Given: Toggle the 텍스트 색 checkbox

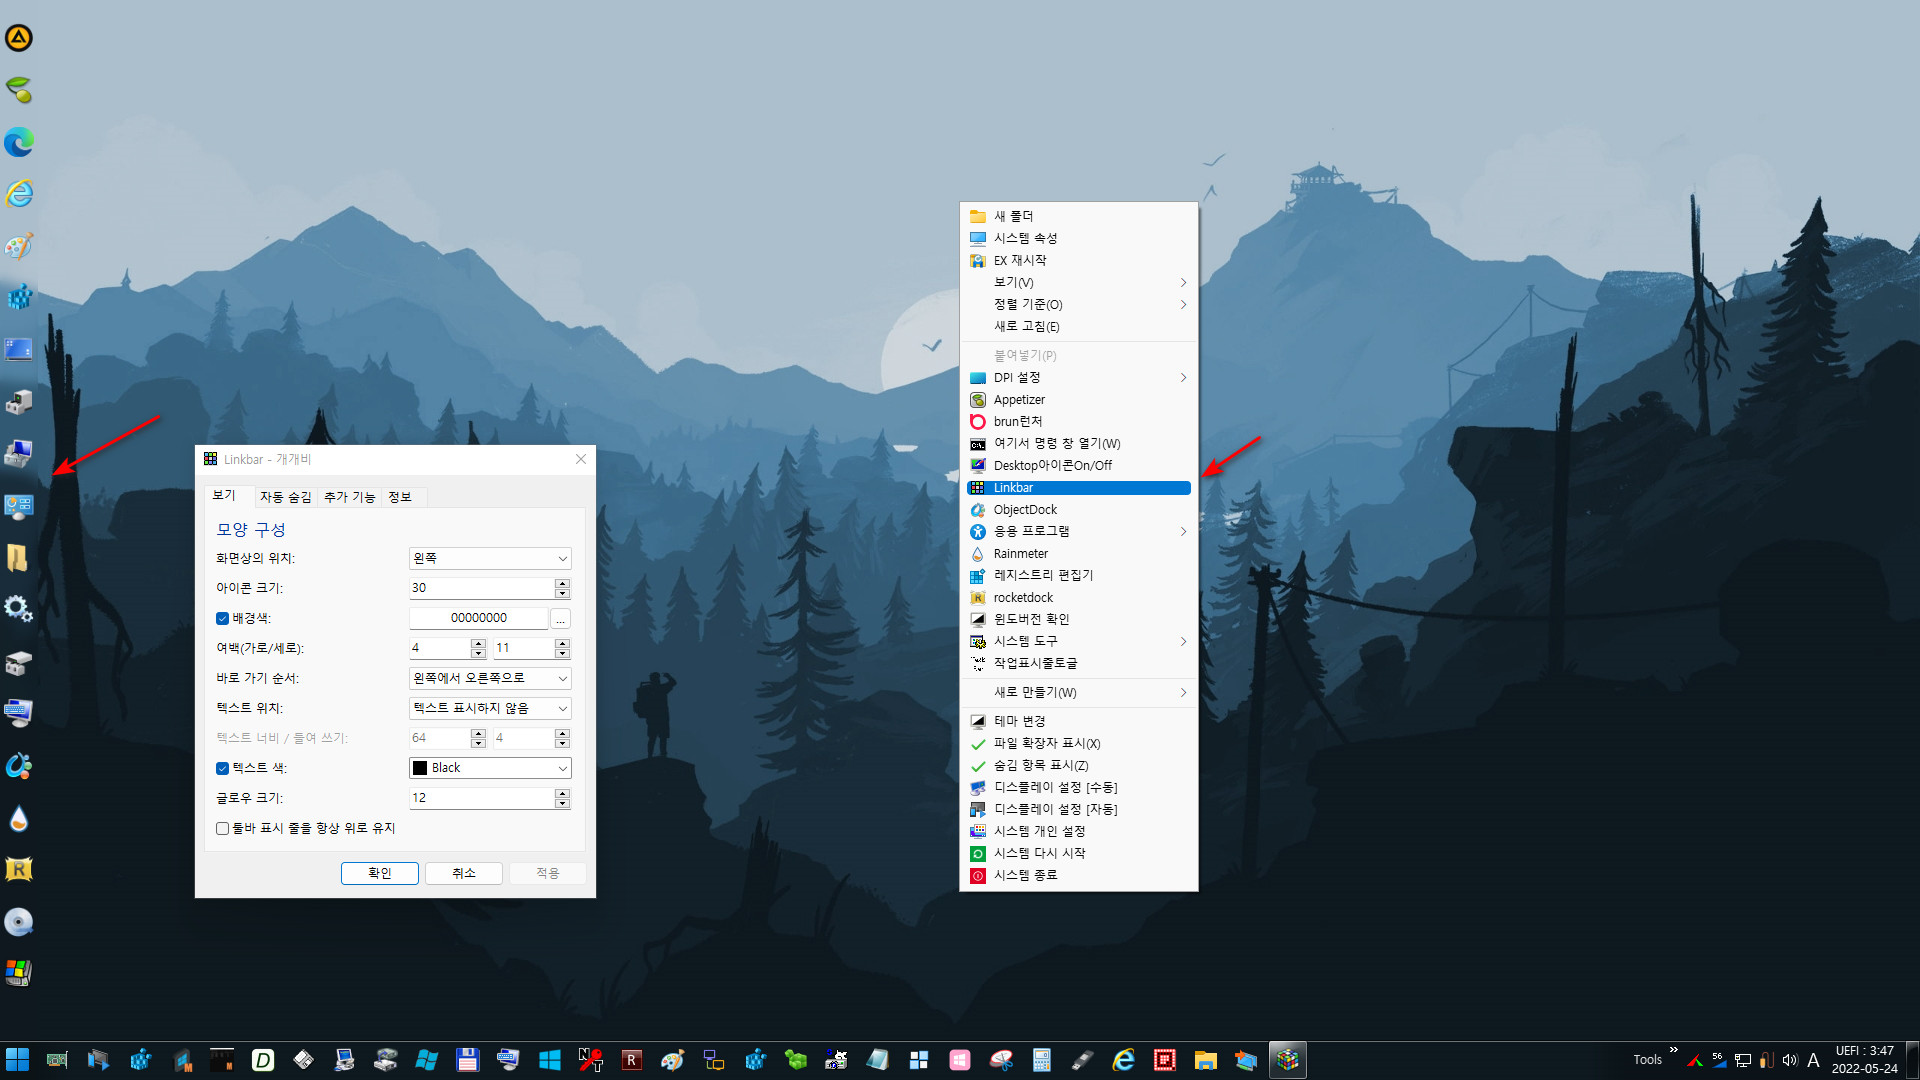Looking at the screenshot, I should (x=222, y=768).
